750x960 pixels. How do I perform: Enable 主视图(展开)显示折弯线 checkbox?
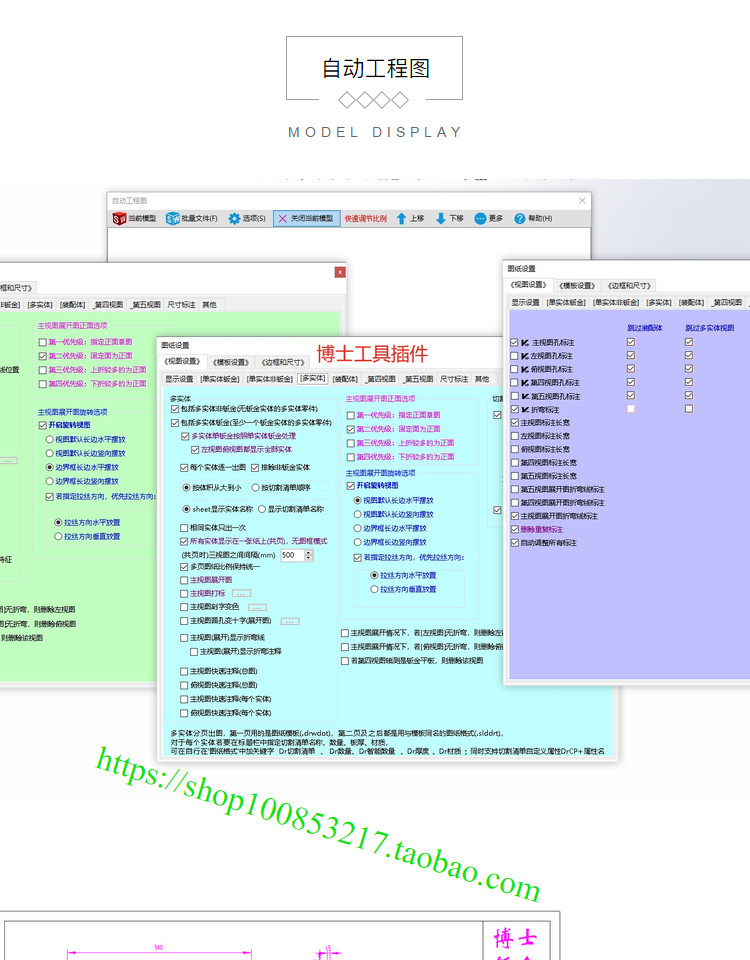184,638
